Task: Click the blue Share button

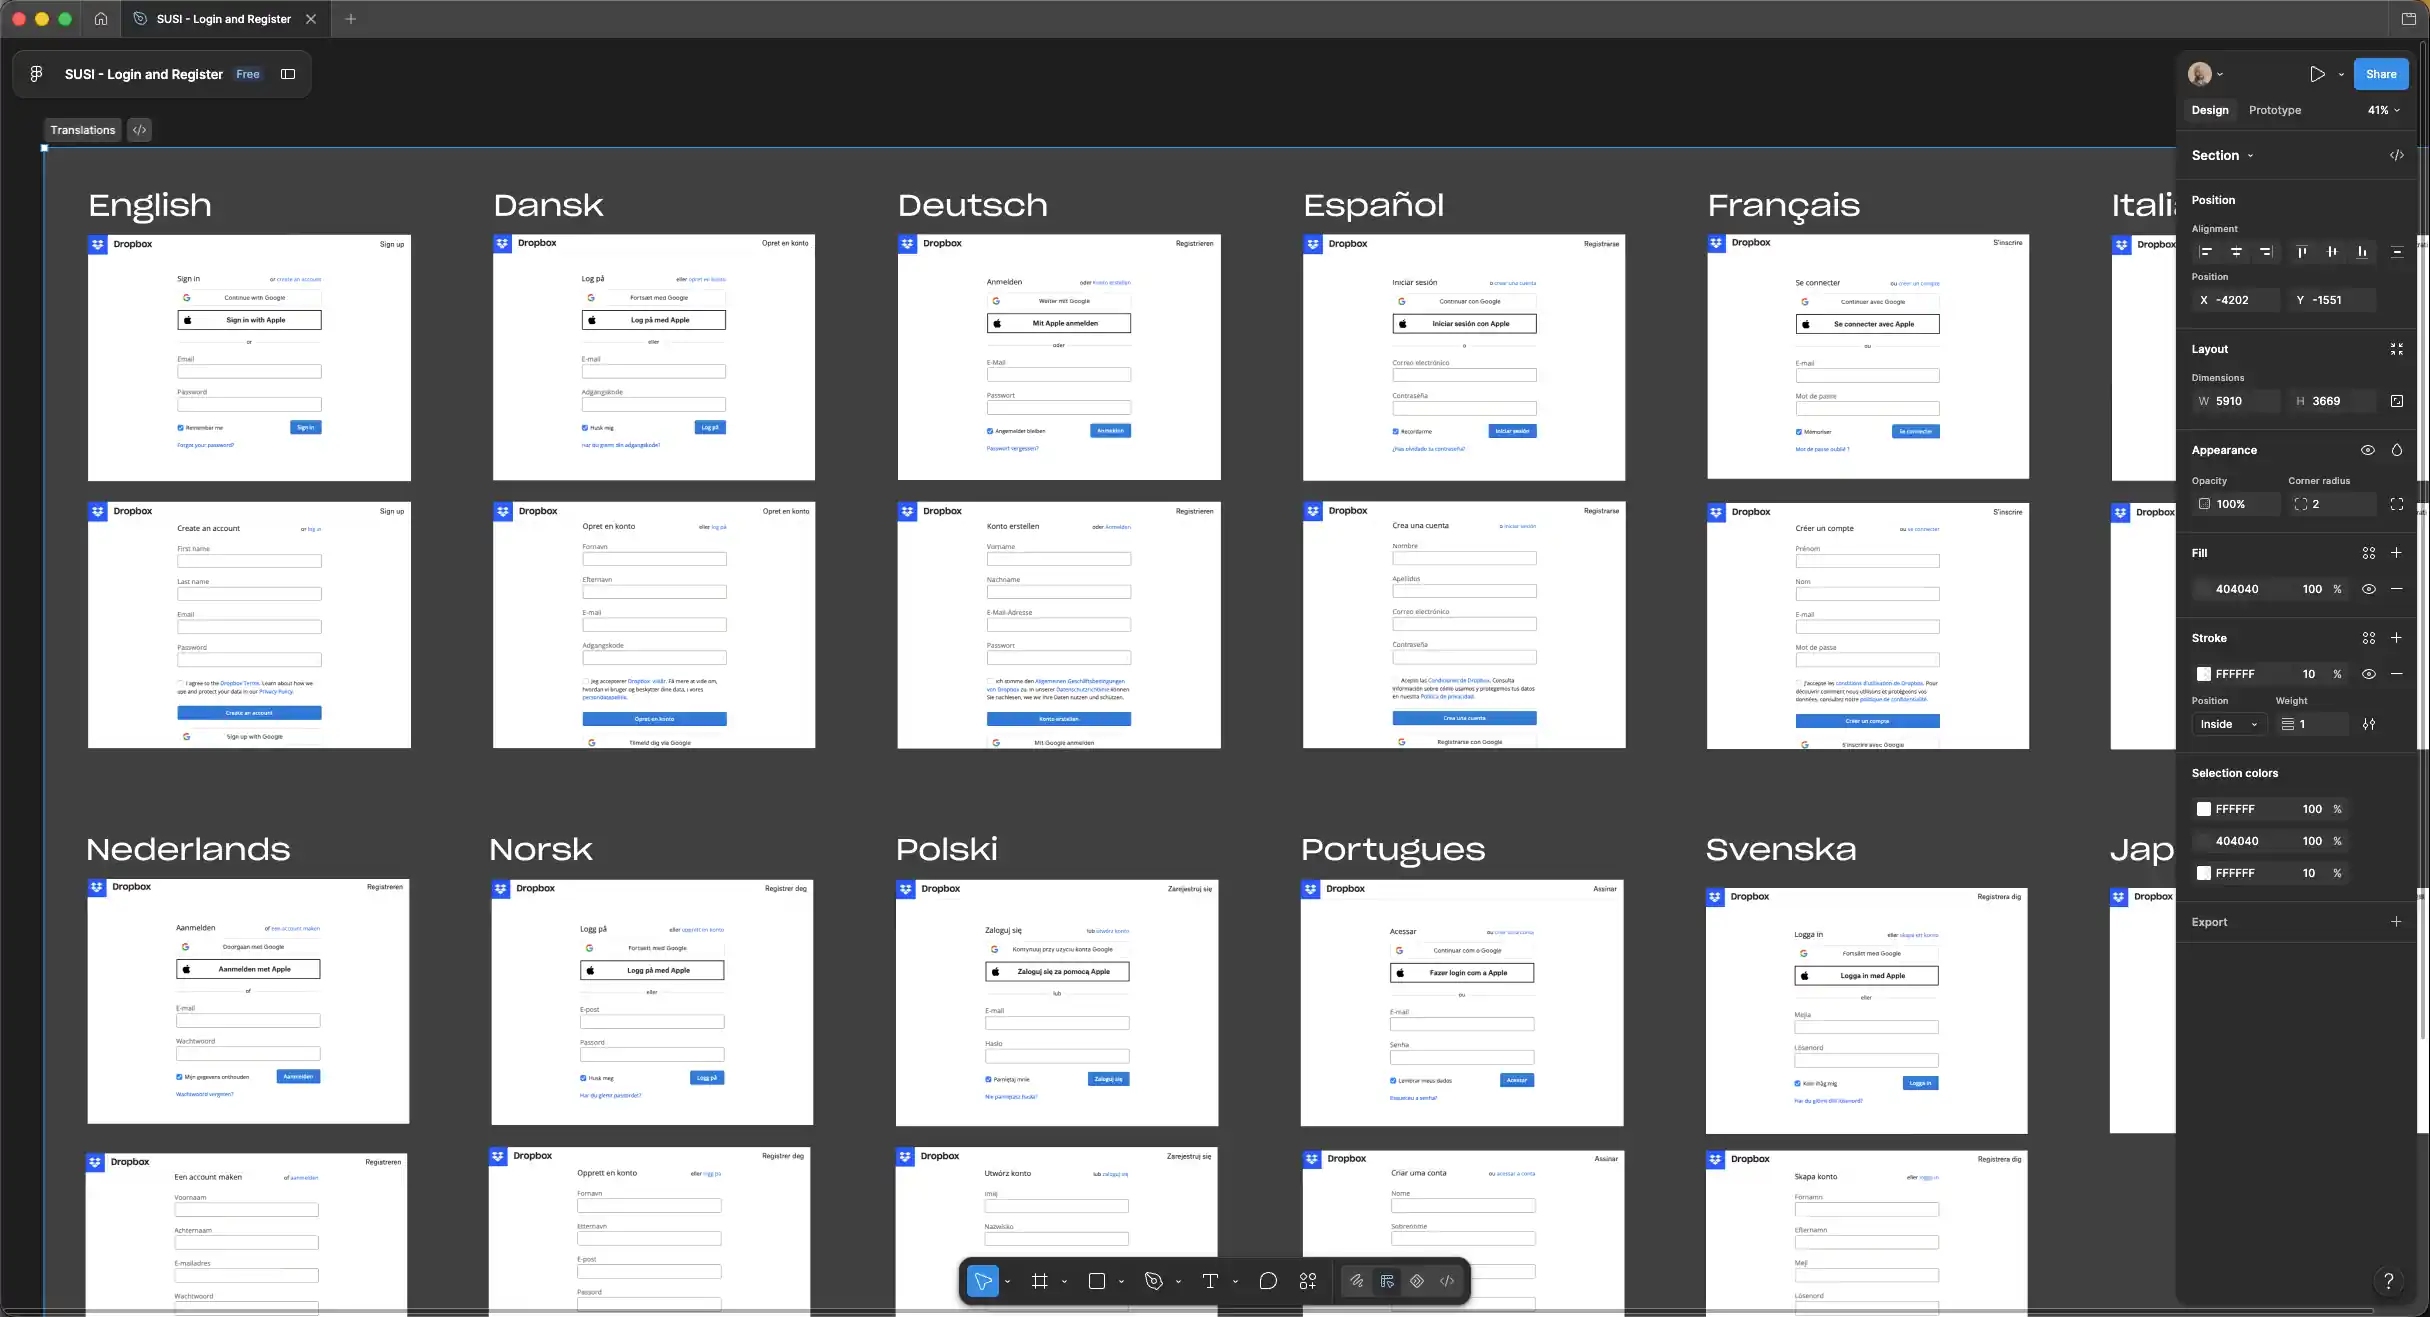Action: (2381, 74)
